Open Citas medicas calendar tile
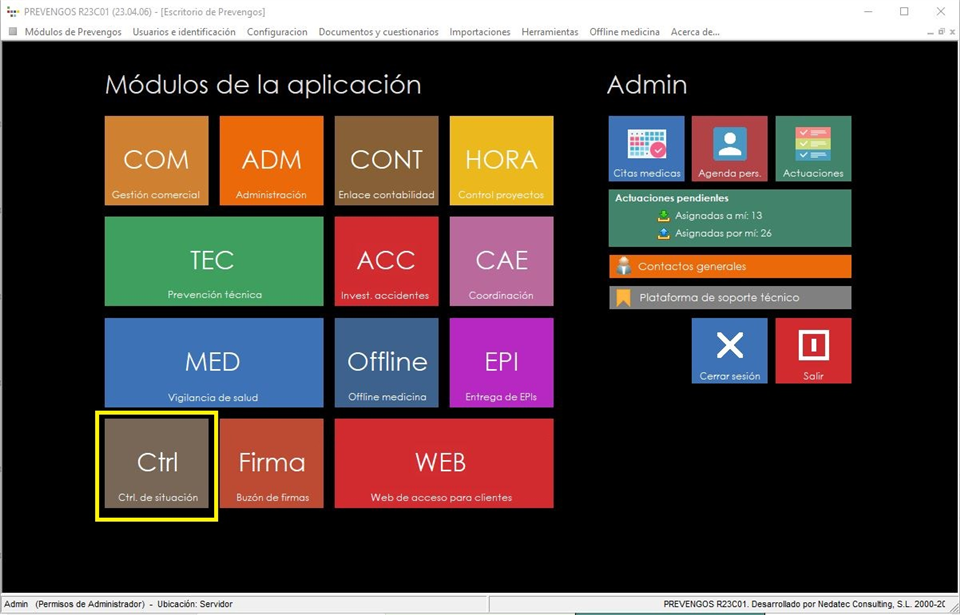Screen dimensions: 960x615 tap(647, 148)
